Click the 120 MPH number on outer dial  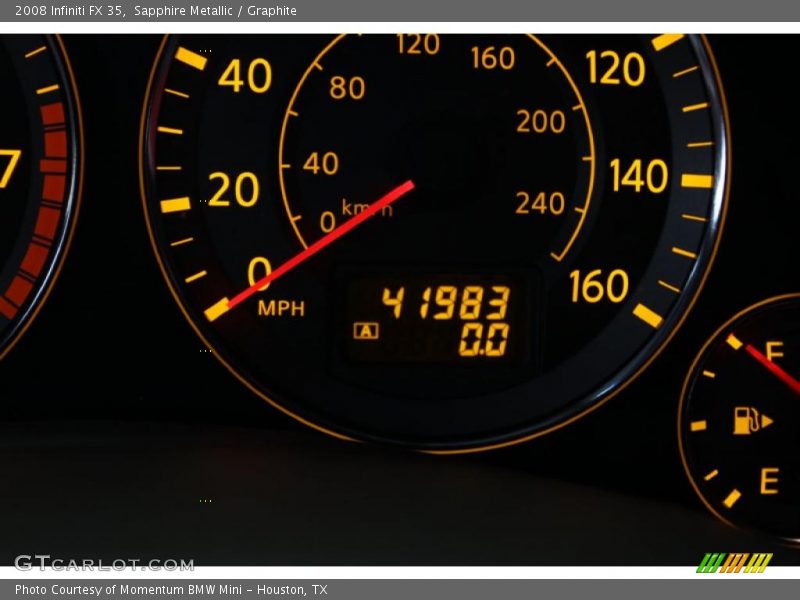[x=615, y=68]
